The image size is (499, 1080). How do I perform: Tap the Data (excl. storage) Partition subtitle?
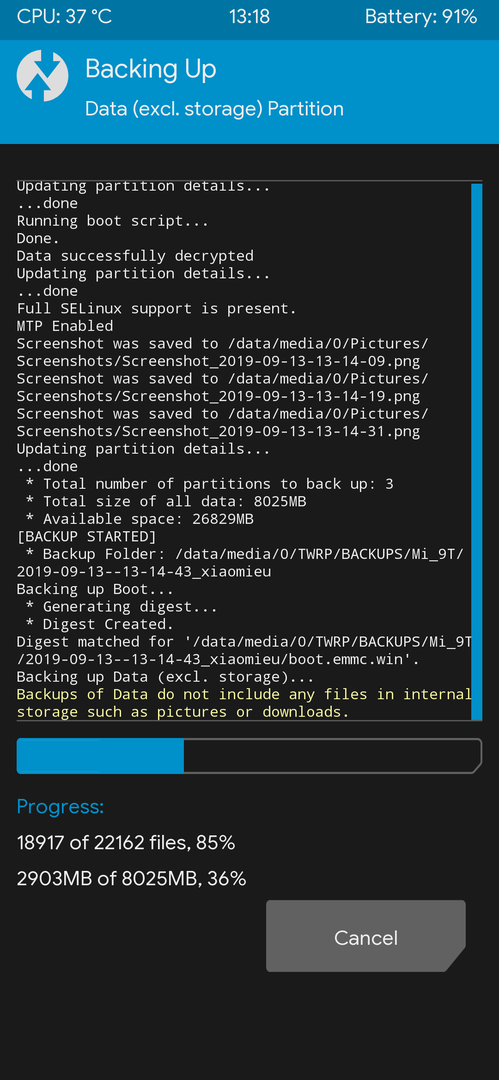pyautogui.click(x=214, y=109)
